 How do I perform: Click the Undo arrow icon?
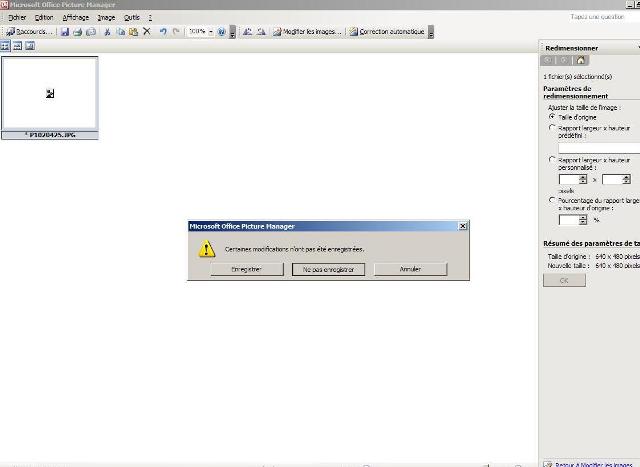pyautogui.click(x=162, y=32)
